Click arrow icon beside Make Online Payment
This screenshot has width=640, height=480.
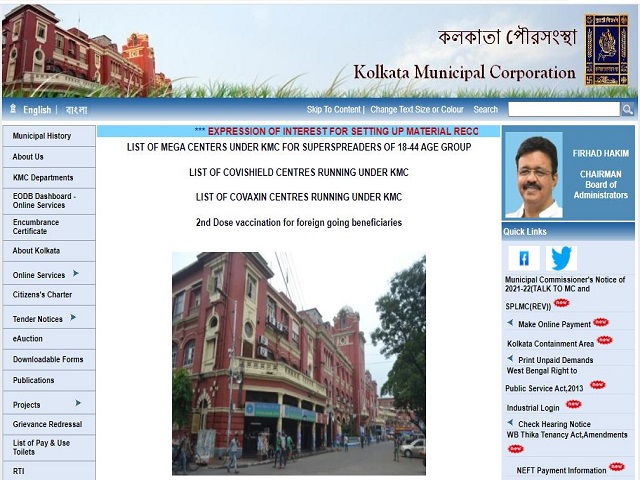click(510, 323)
